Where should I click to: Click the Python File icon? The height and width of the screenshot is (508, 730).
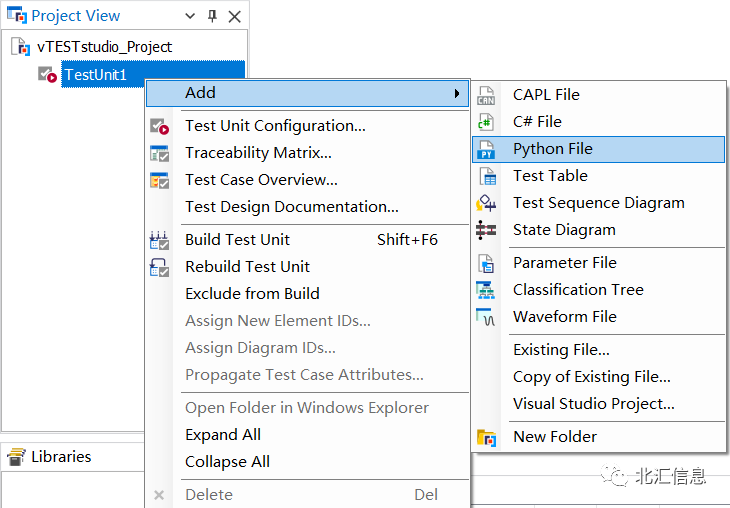point(486,149)
